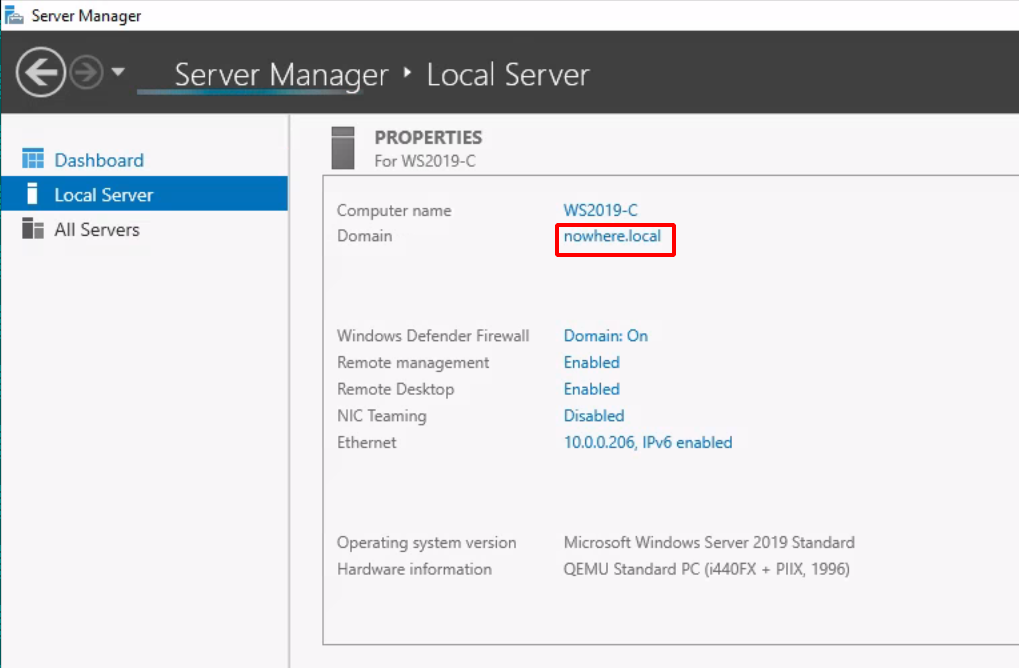Click the 'Domain' property label
This screenshot has height=668, width=1019.
tap(365, 236)
